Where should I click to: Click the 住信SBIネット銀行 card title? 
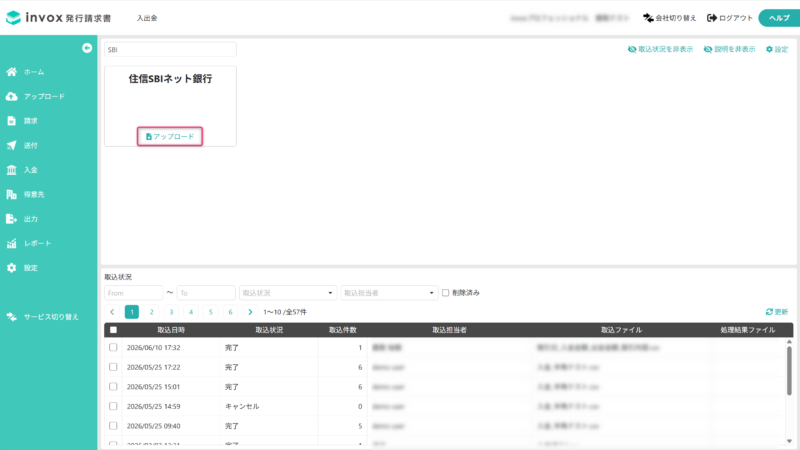pos(170,79)
